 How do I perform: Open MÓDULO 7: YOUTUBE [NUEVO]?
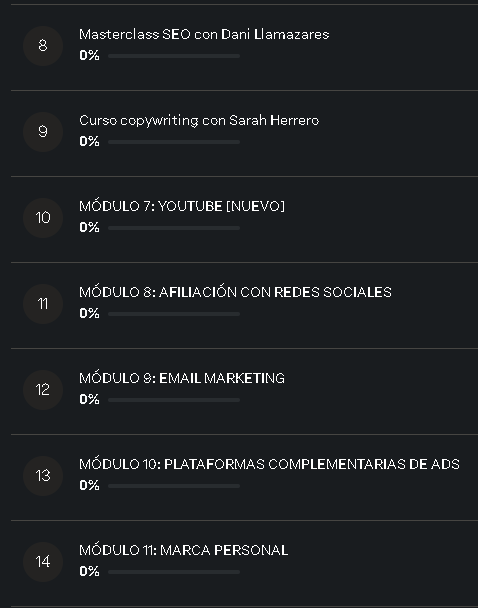tap(182, 206)
